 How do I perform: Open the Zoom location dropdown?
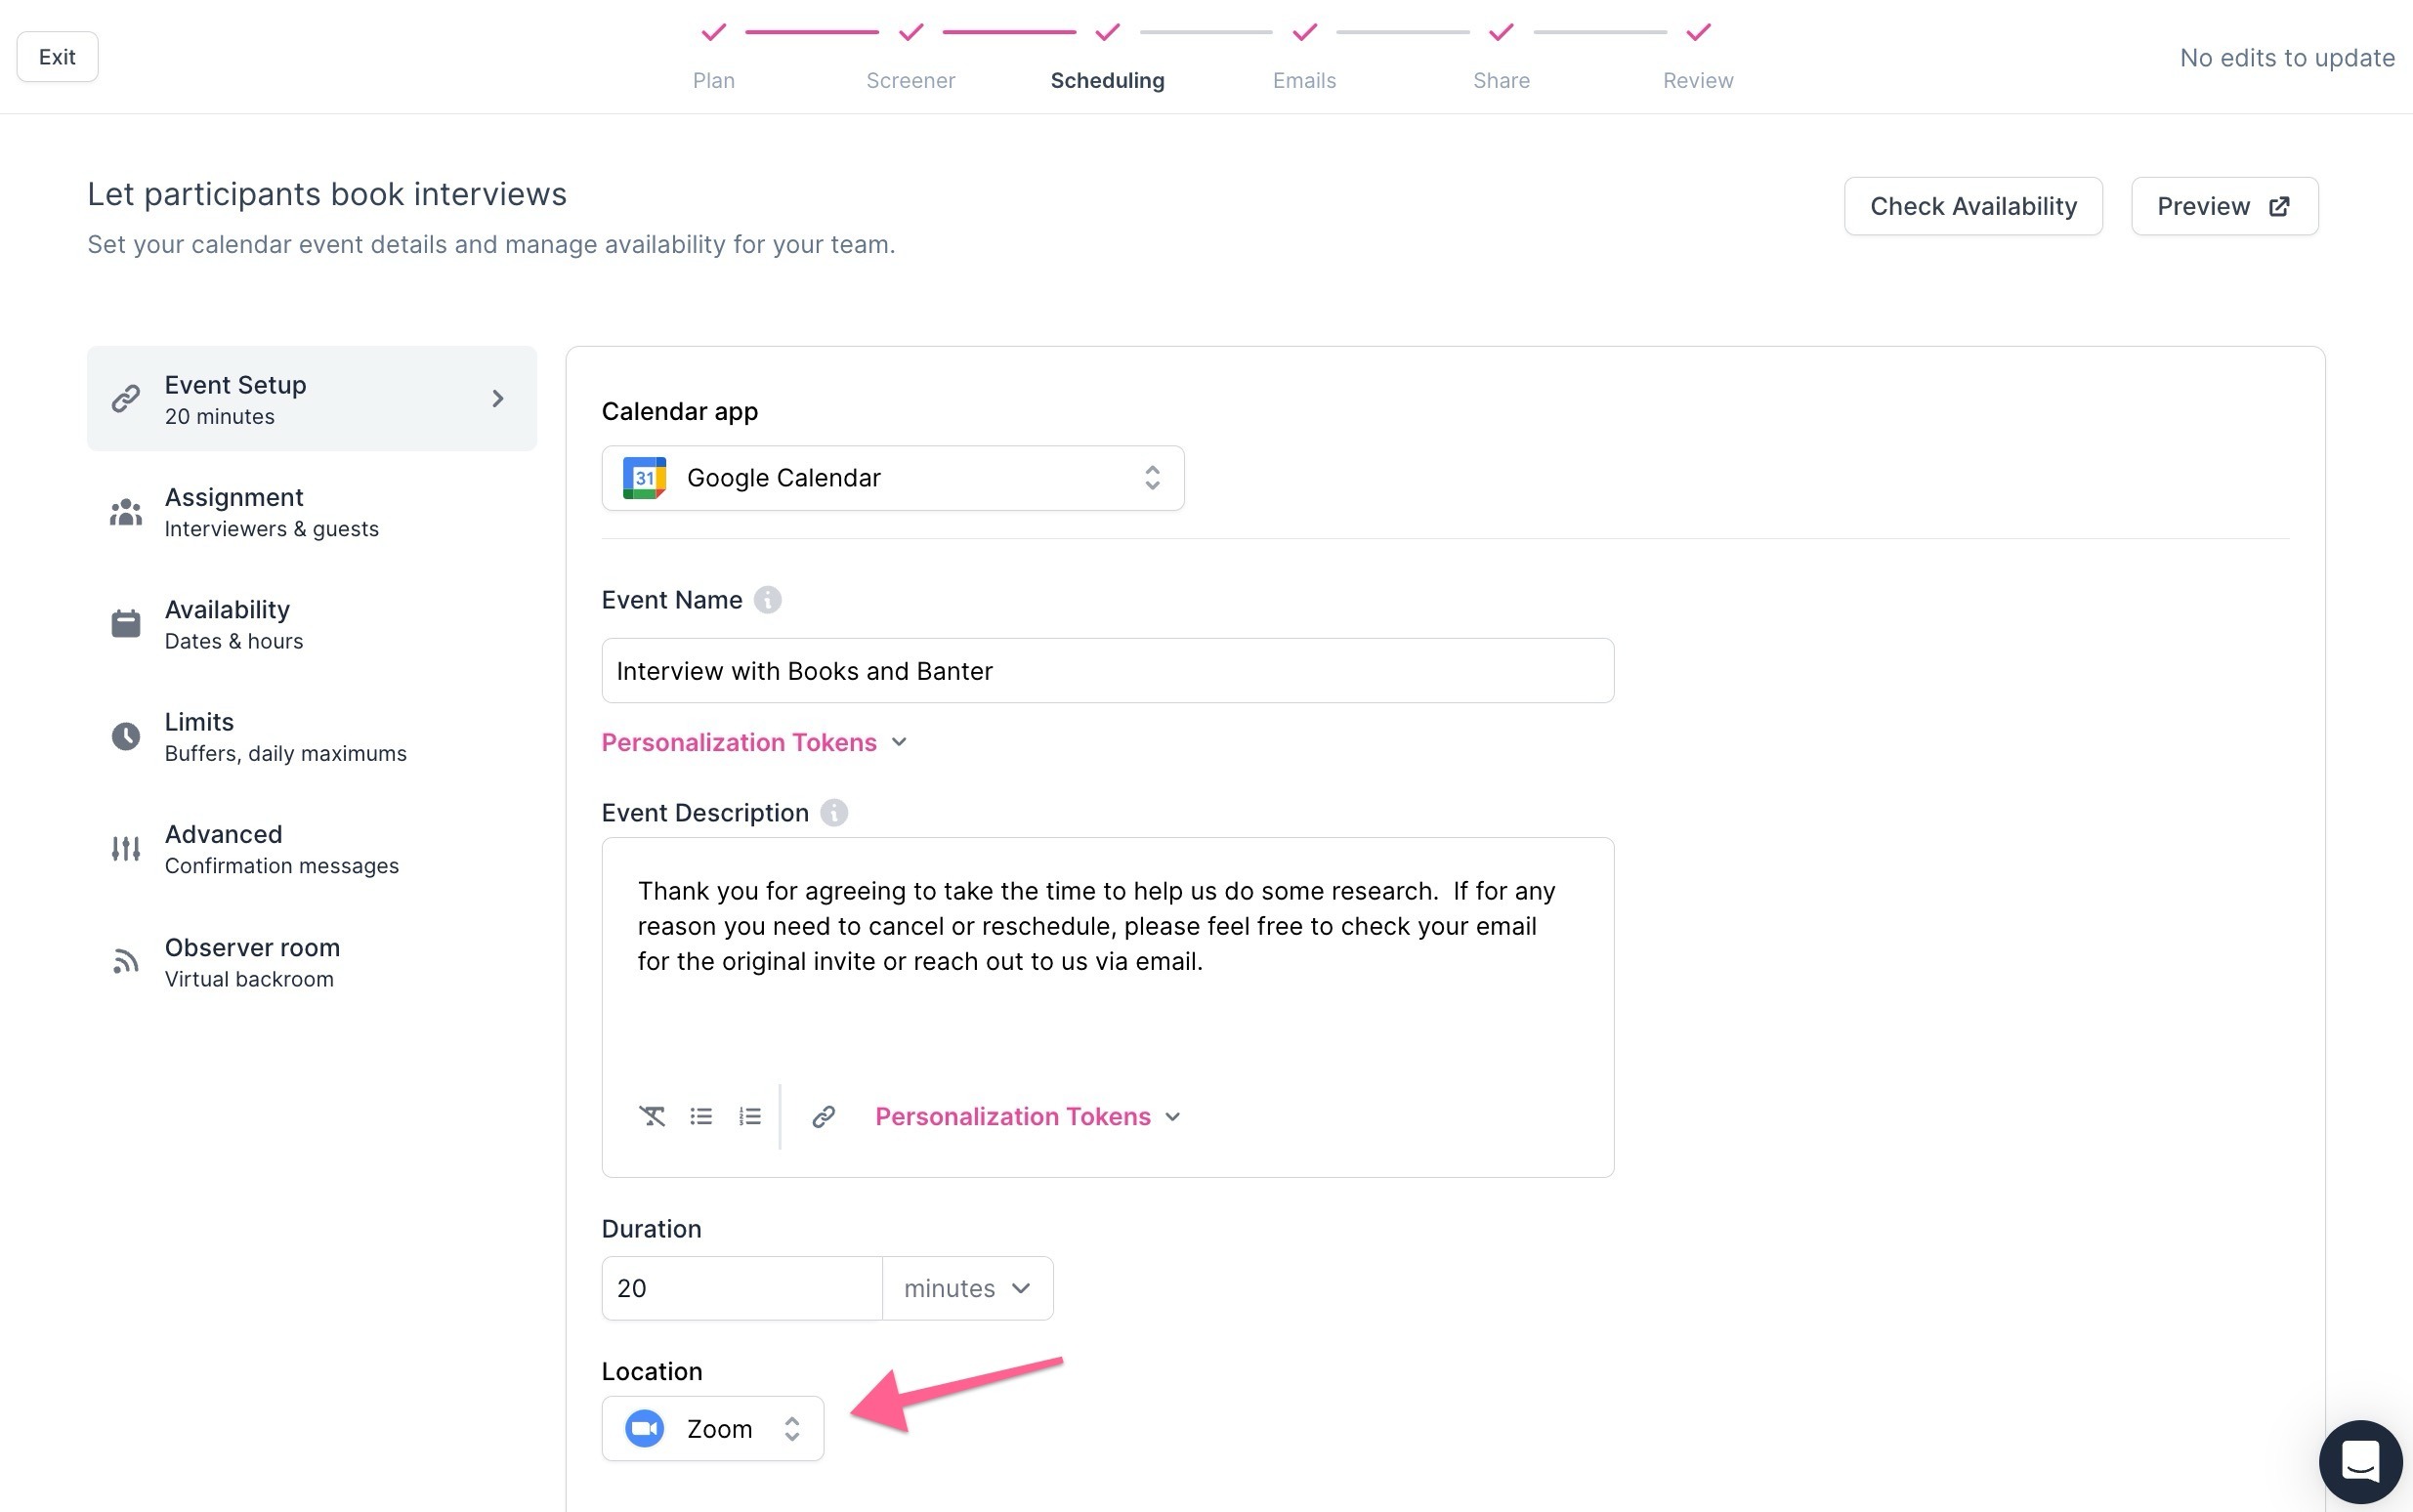click(712, 1428)
